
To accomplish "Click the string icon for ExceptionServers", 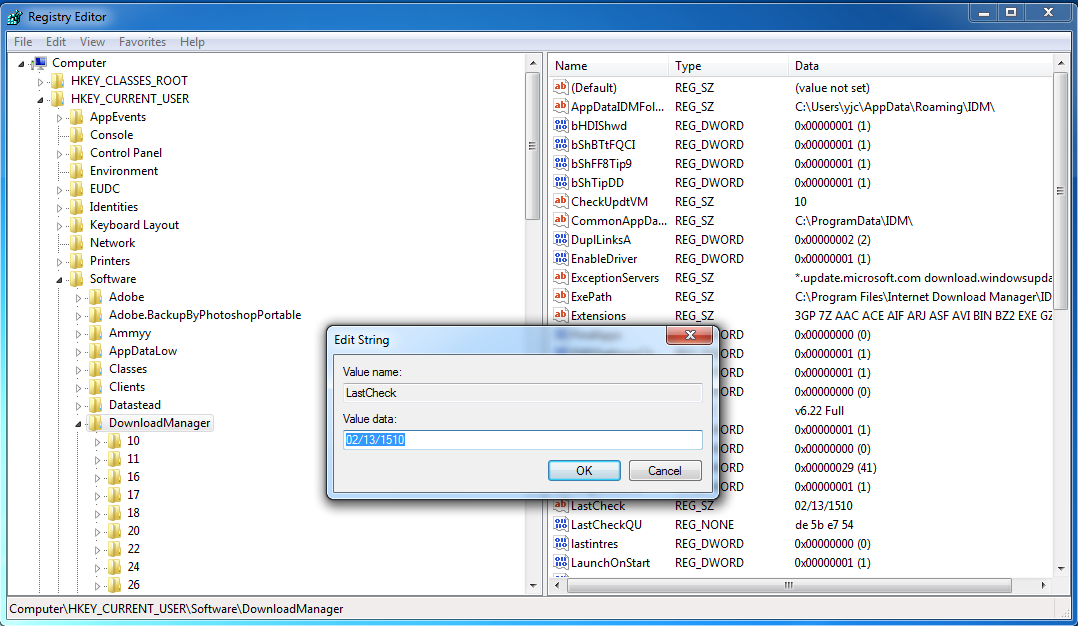I will [561, 278].
